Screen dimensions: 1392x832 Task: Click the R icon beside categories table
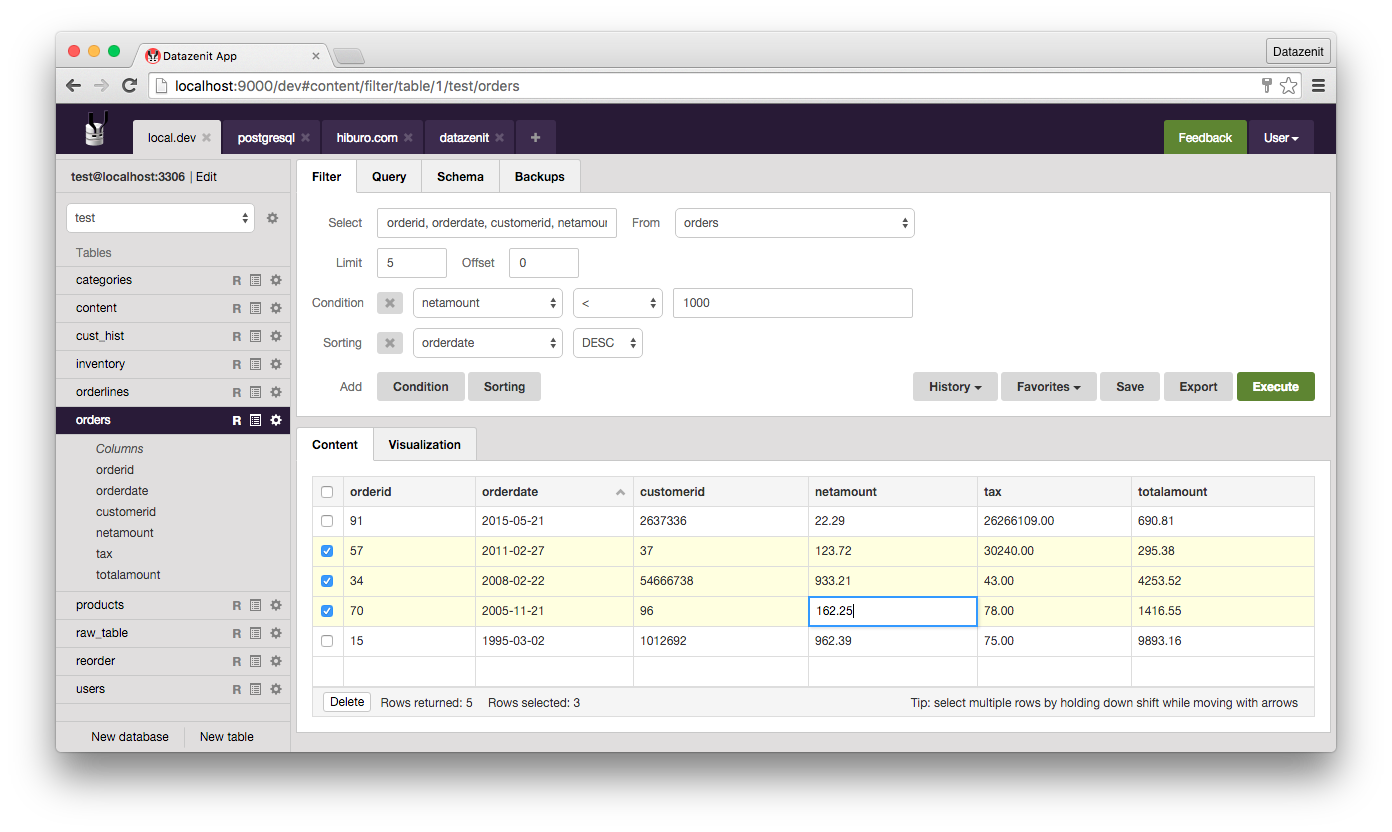(x=237, y=280)
